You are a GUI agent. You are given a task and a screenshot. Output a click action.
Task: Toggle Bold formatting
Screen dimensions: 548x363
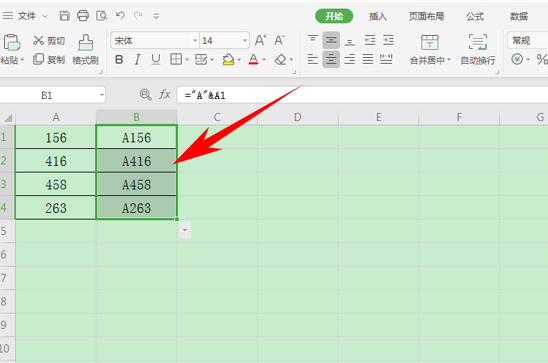pyautogui.click(x=119, y=60)
